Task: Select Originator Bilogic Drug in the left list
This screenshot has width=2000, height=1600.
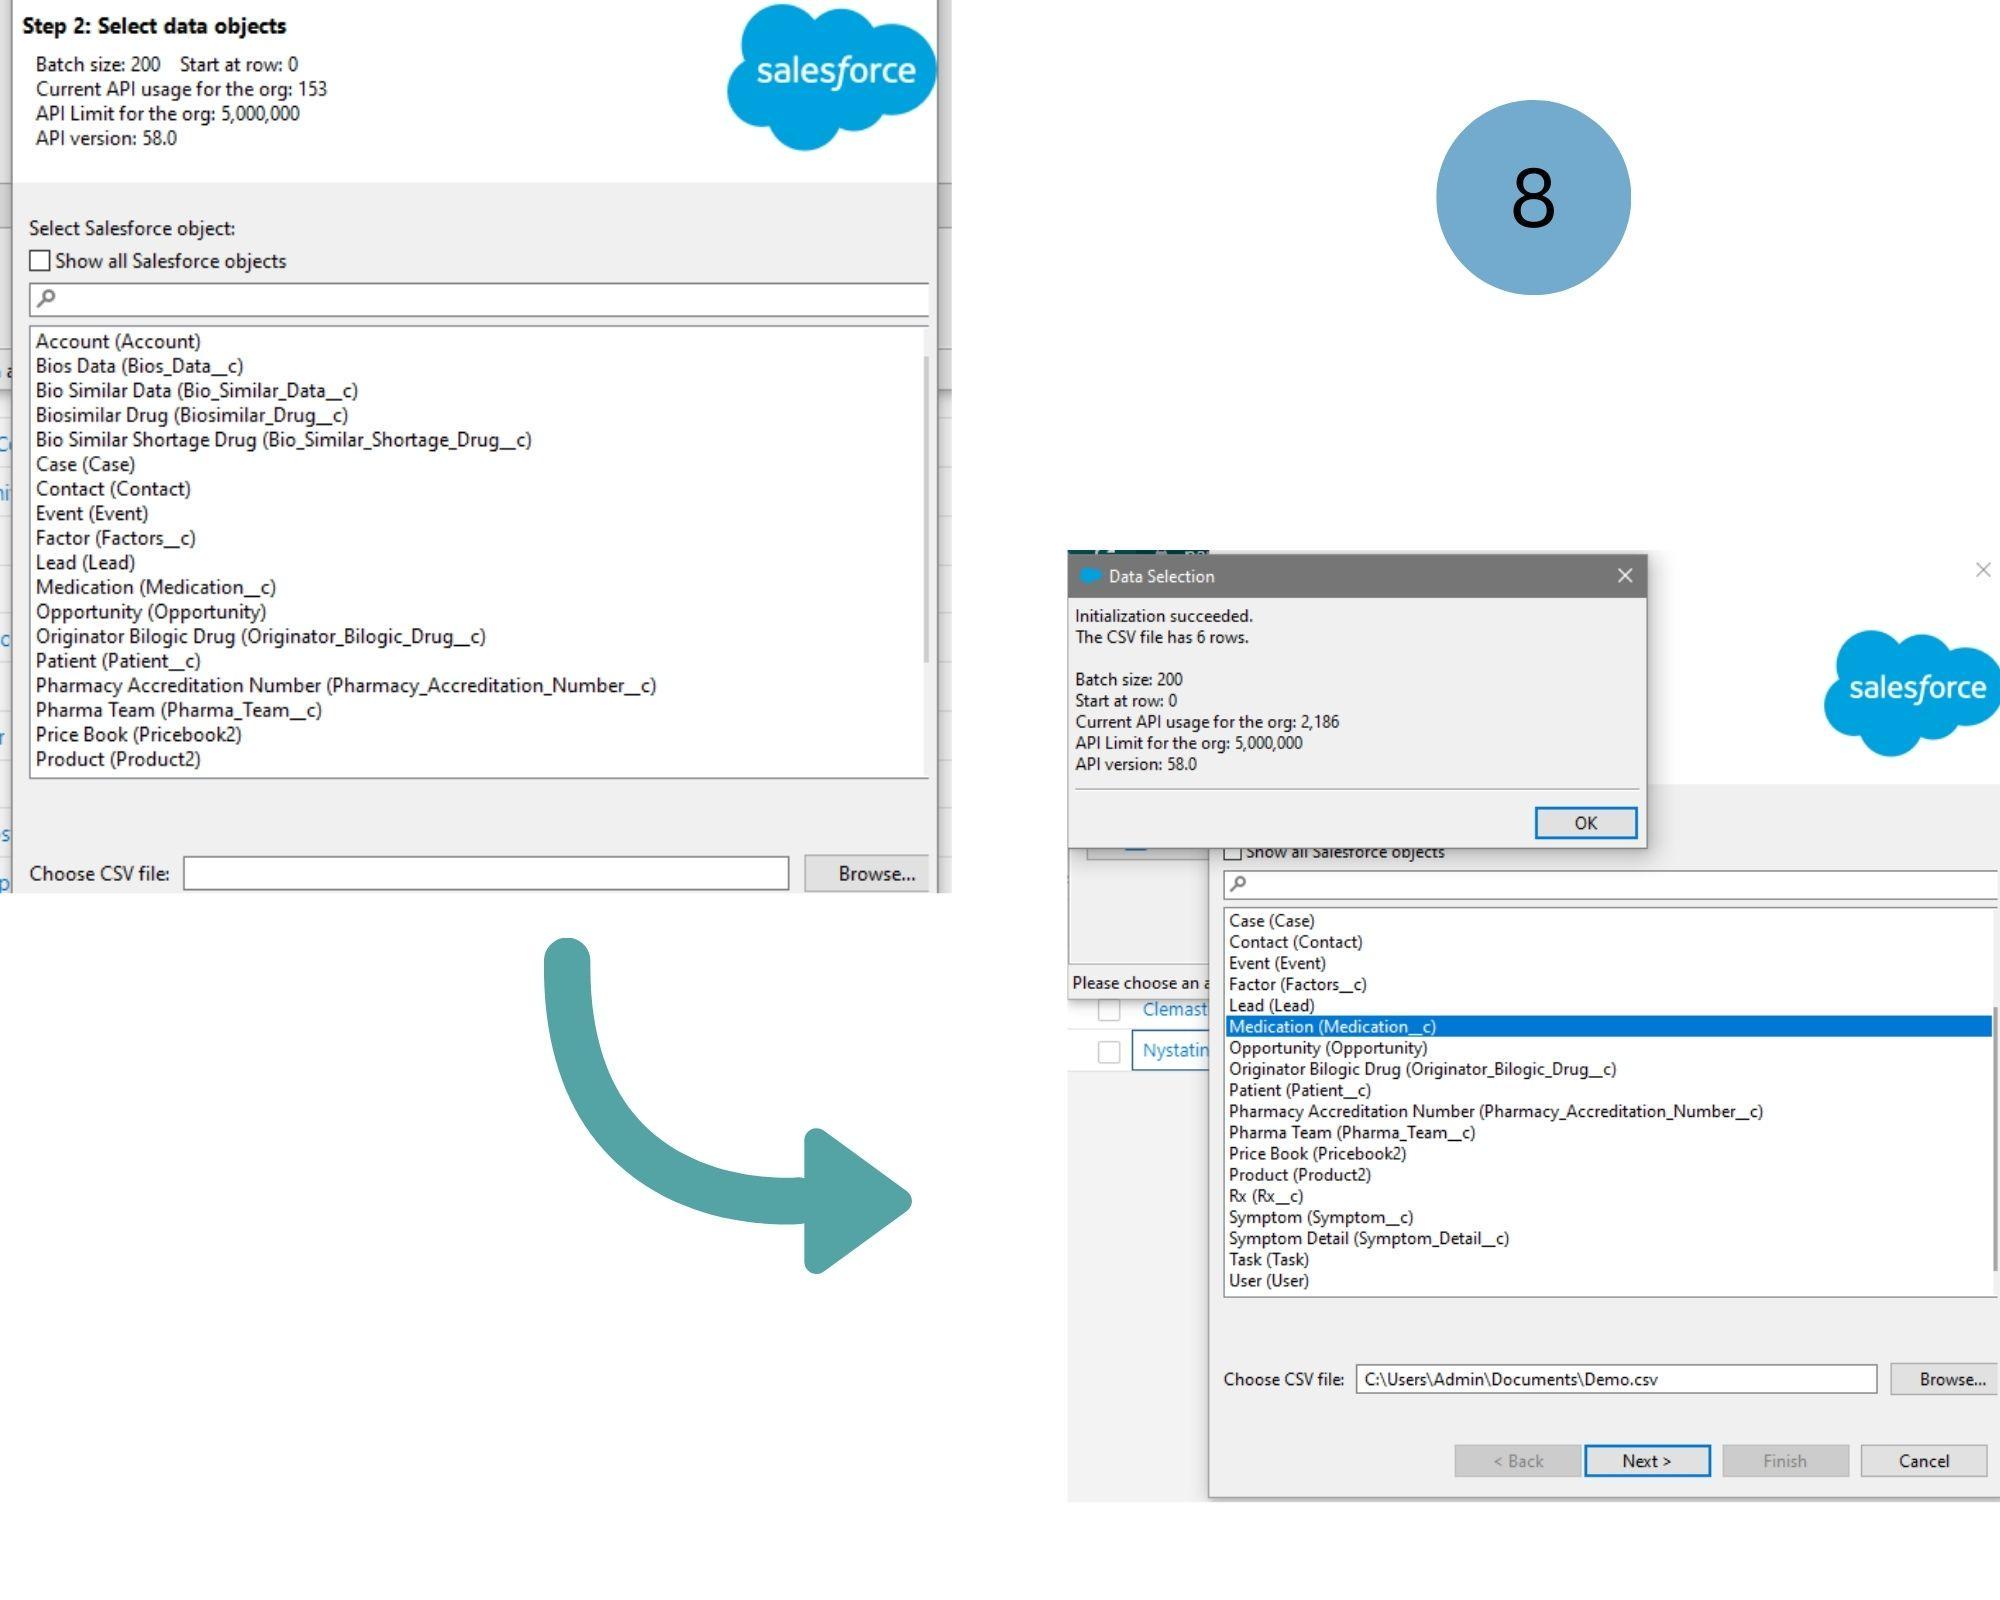Action: (x=261, y=636)
